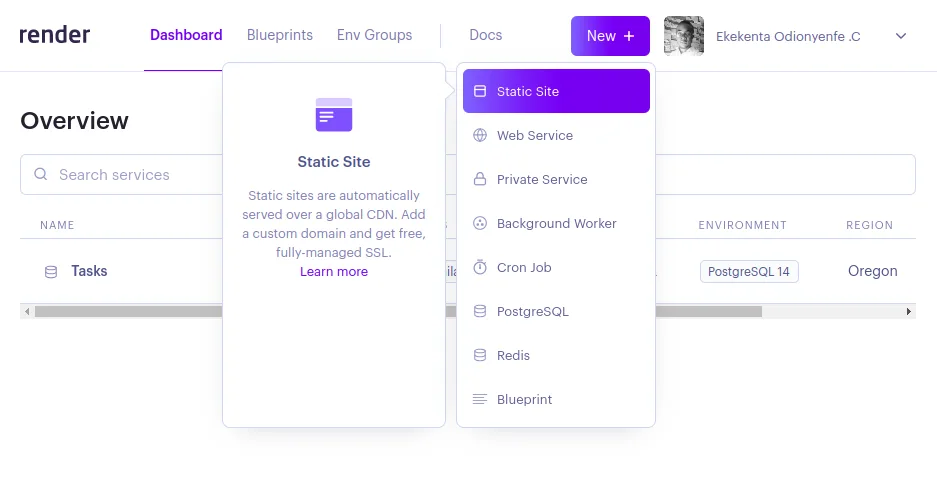Click the Search services input field
The height and width of the screenshot is (493, 937).
[x=468, y=174]
